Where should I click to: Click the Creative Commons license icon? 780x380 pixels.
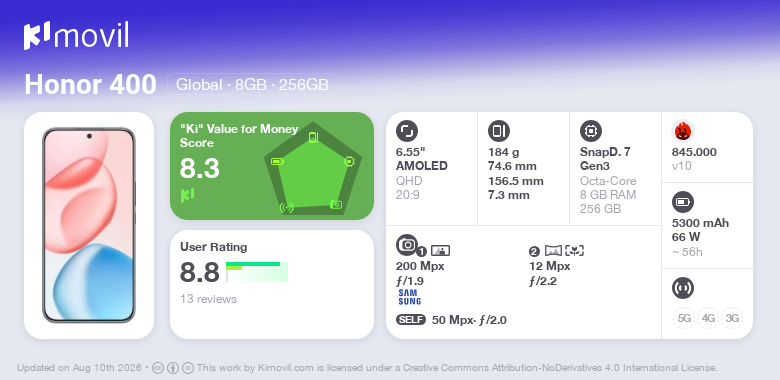tap(158, 368)
